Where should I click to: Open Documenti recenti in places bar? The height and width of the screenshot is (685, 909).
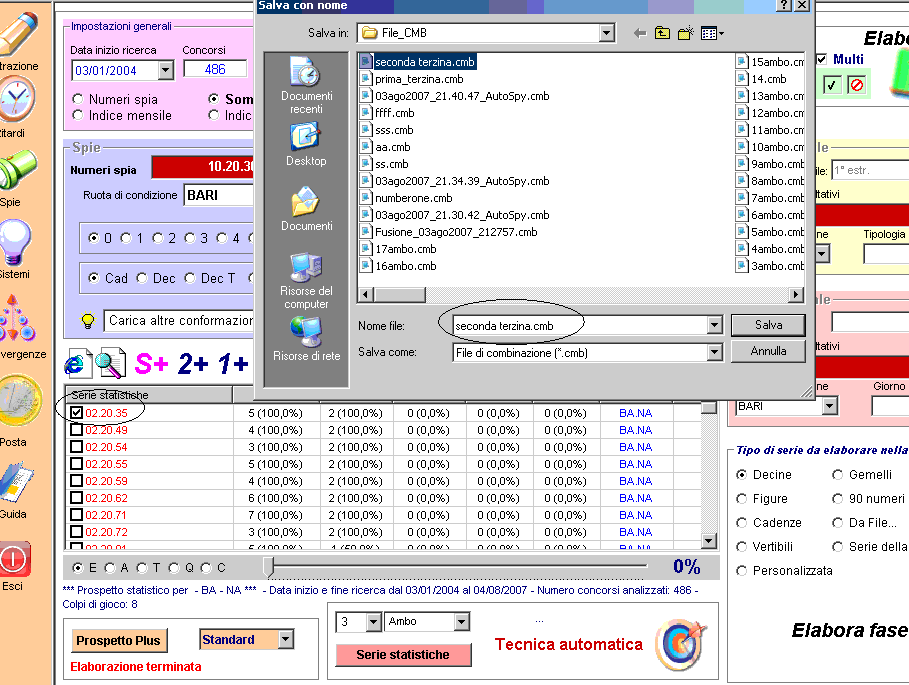tap(306, 85)
